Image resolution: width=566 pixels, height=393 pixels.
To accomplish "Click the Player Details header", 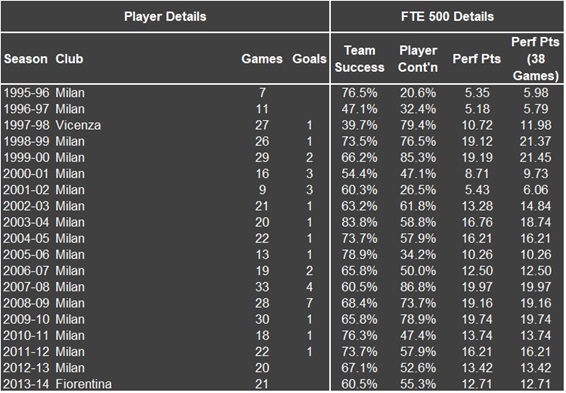I will [165, 17].
